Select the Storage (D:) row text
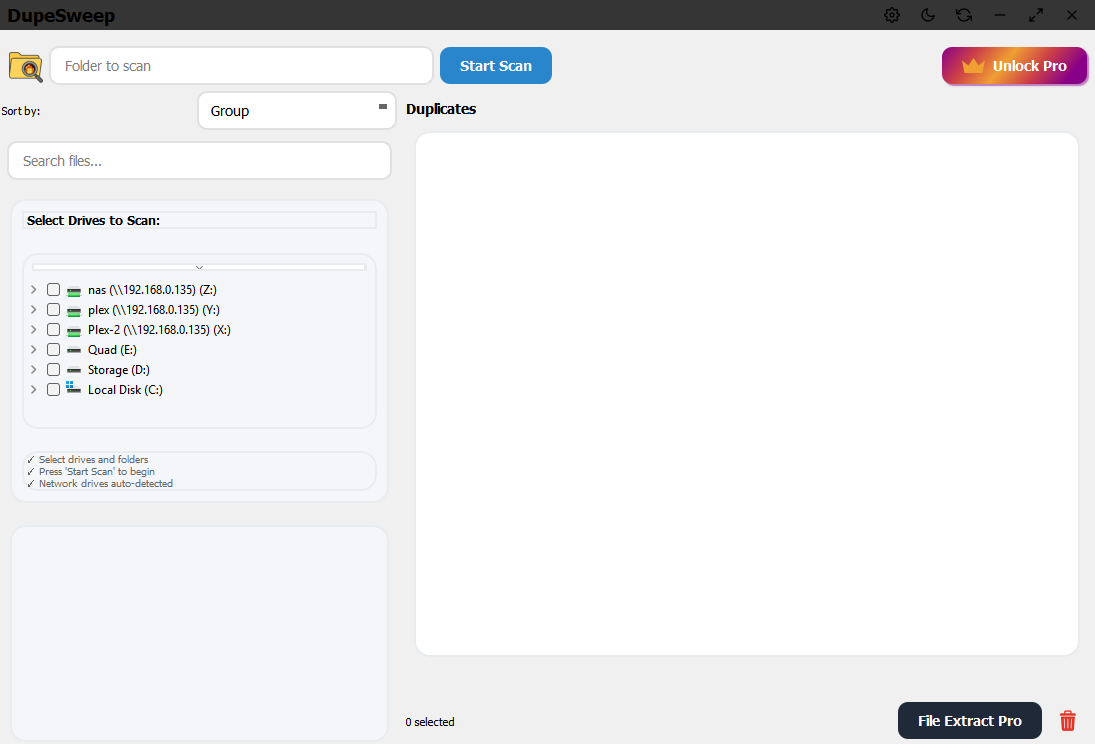 click(x=119, y=370)
